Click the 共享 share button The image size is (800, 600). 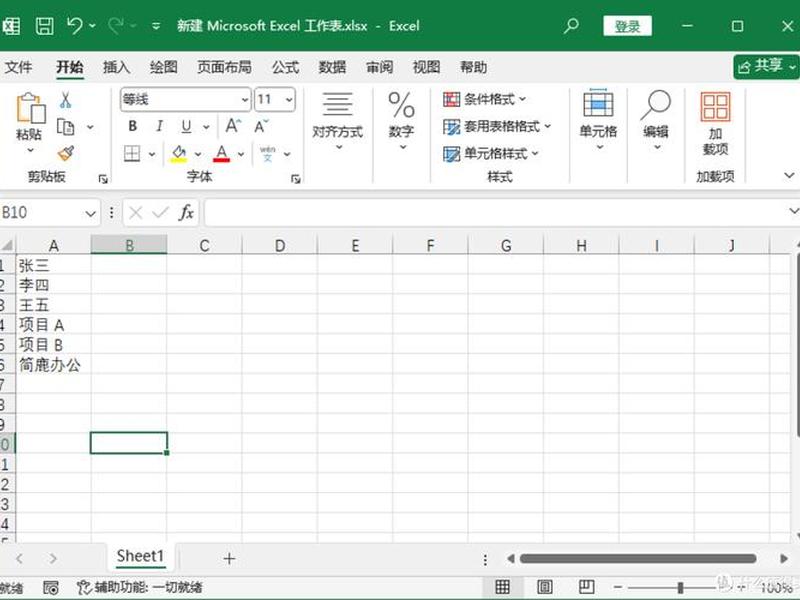766,67
